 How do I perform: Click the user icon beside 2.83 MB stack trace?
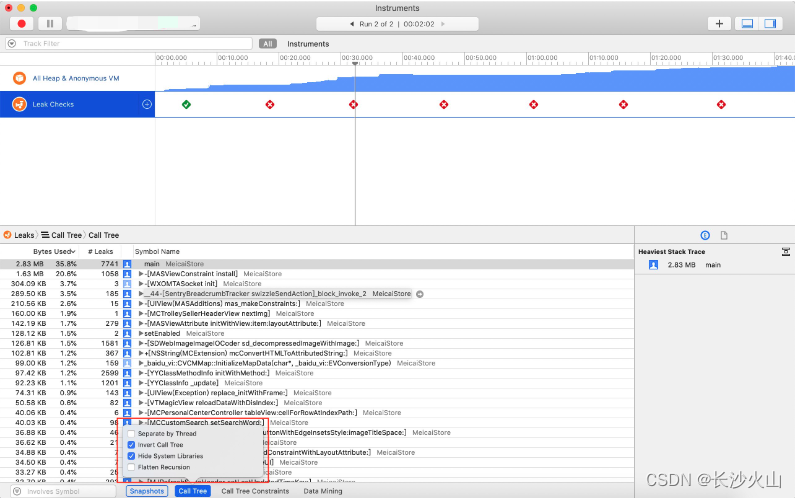click(653, 265)
